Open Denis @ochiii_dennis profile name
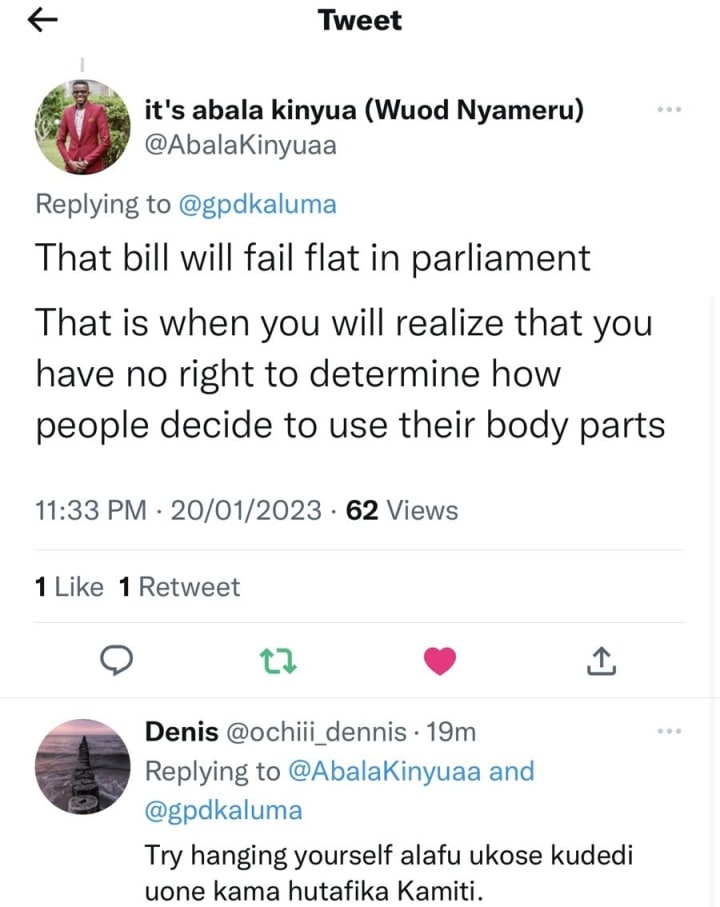This screenshot has height=907, width=720. [x=276, y=732]
